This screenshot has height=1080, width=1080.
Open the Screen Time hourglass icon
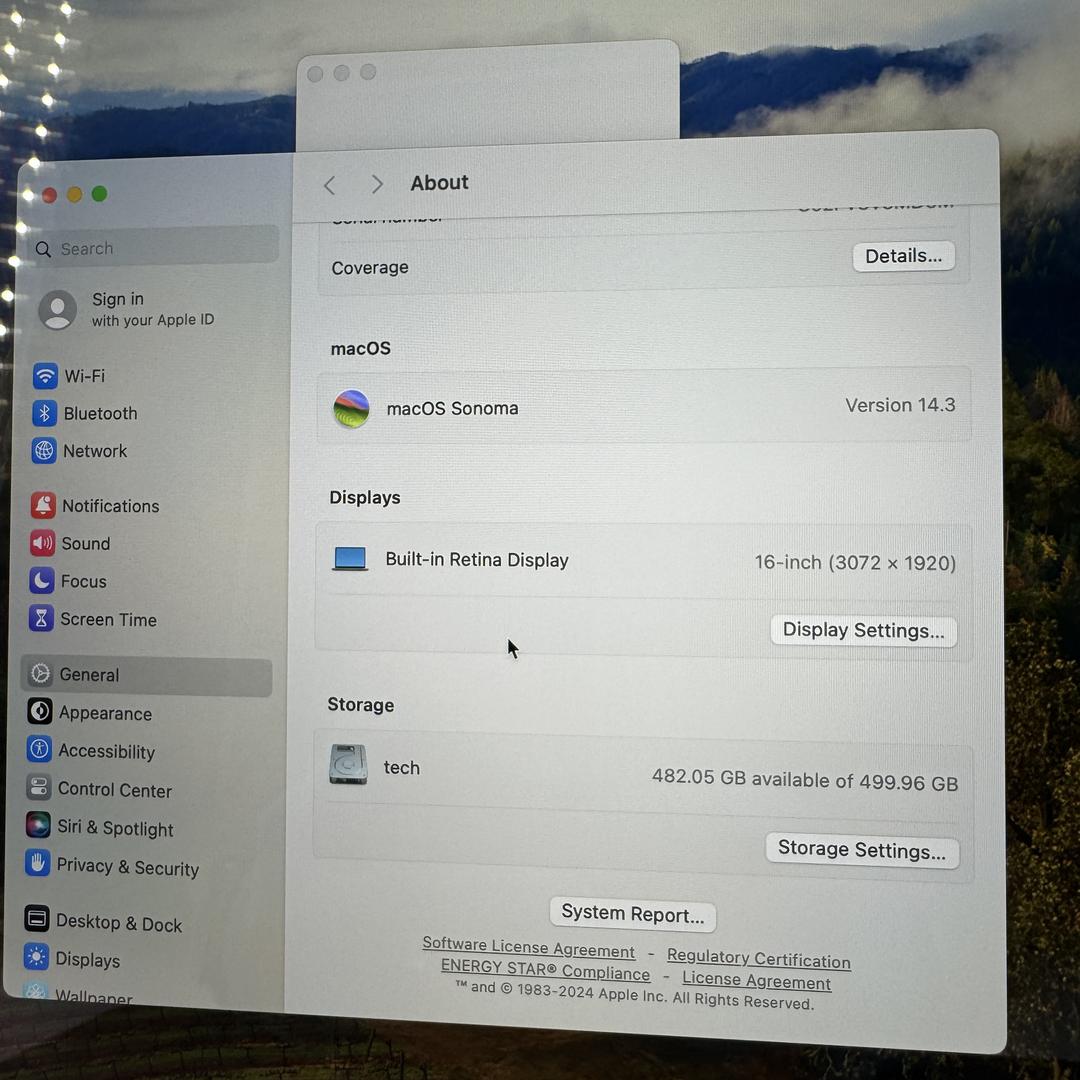pos(41,619)
